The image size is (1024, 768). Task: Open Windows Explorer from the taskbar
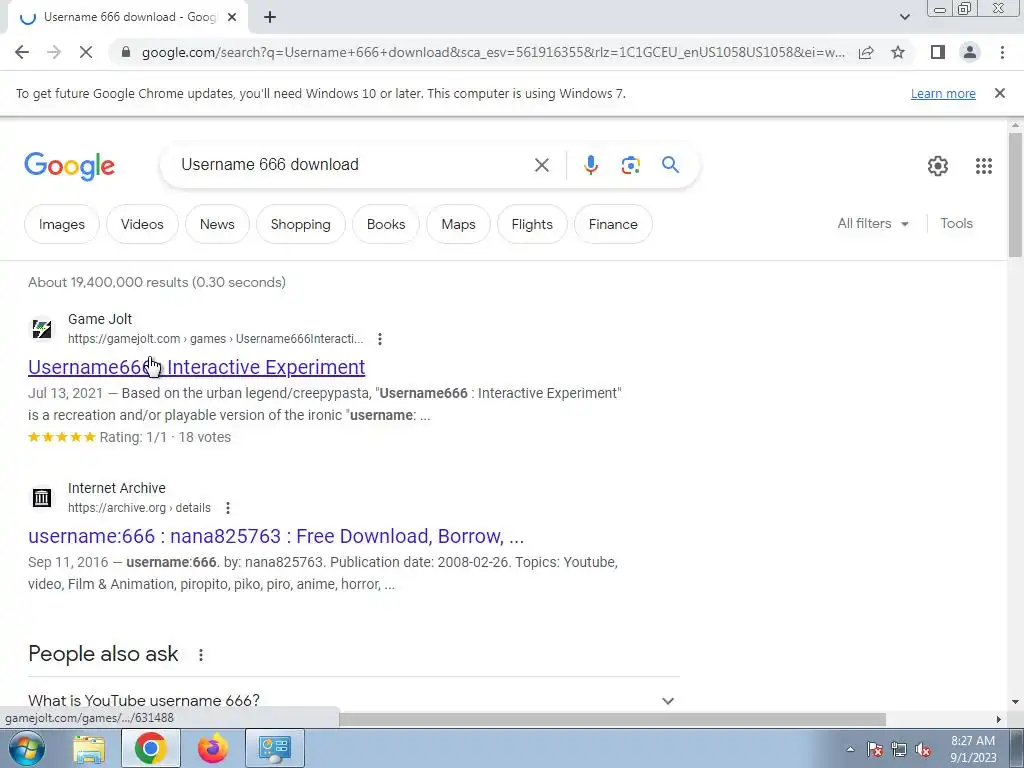[89, 748]
